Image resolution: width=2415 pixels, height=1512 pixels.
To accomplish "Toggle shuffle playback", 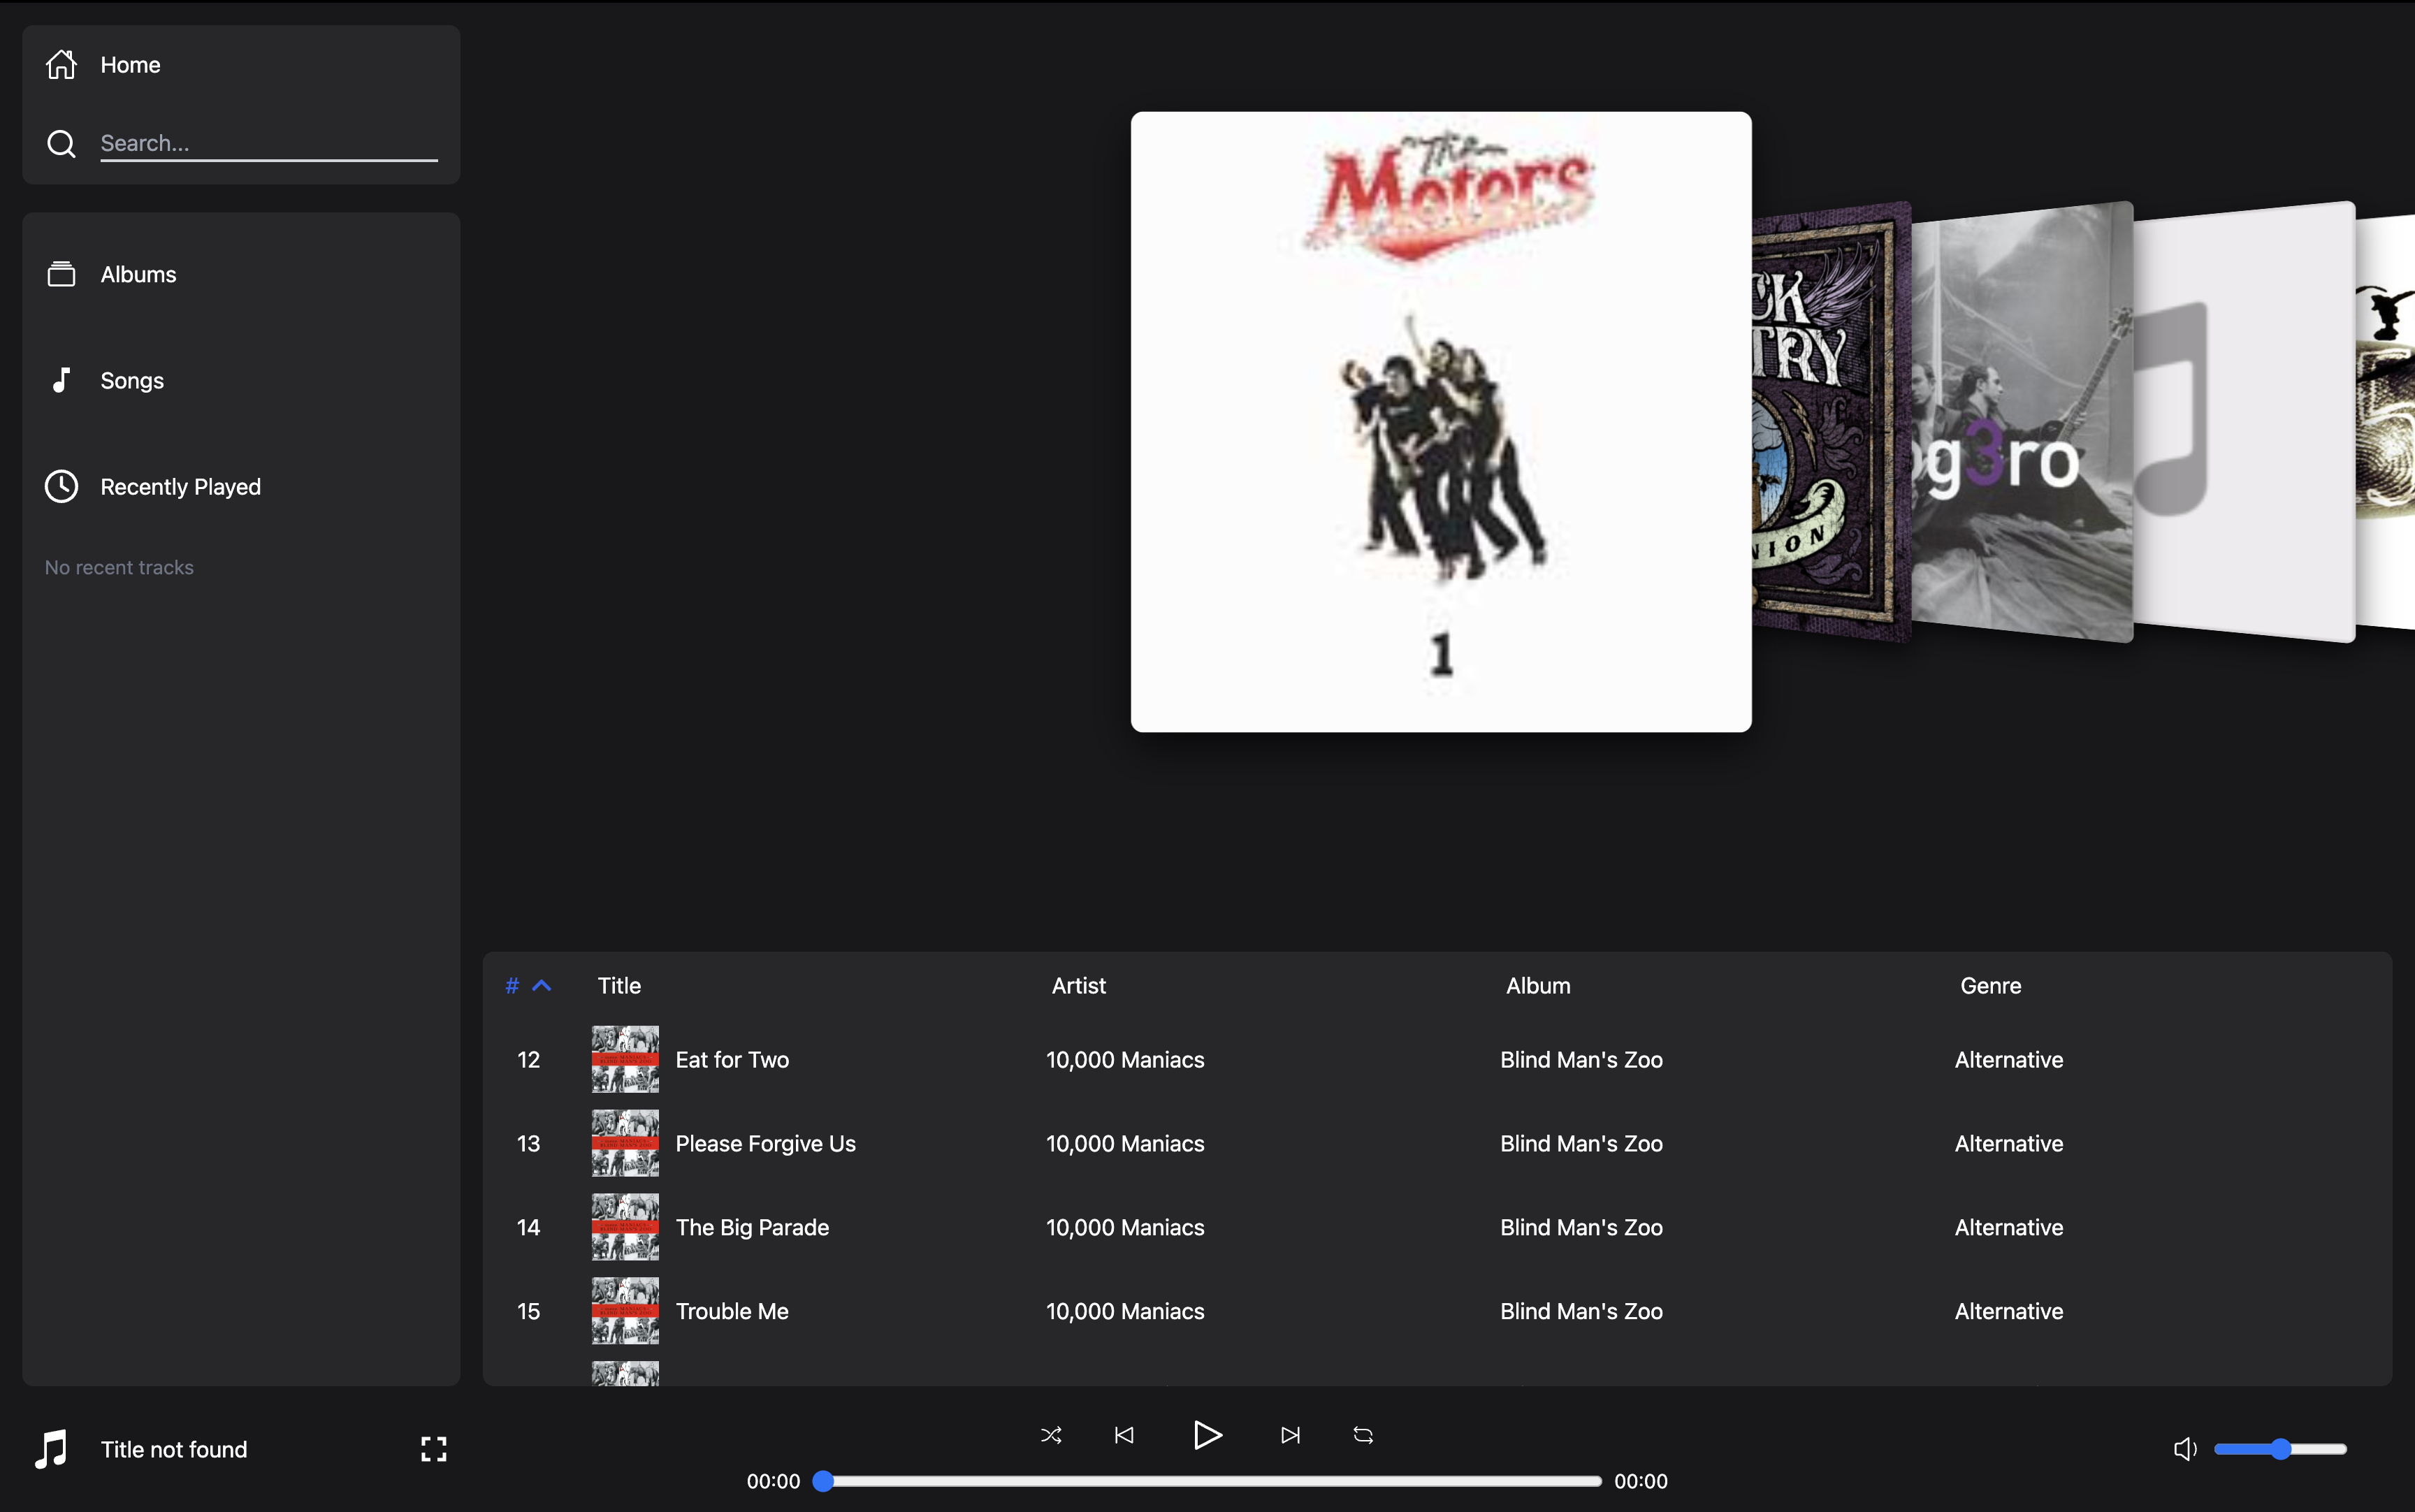I will point(1051,1435).
